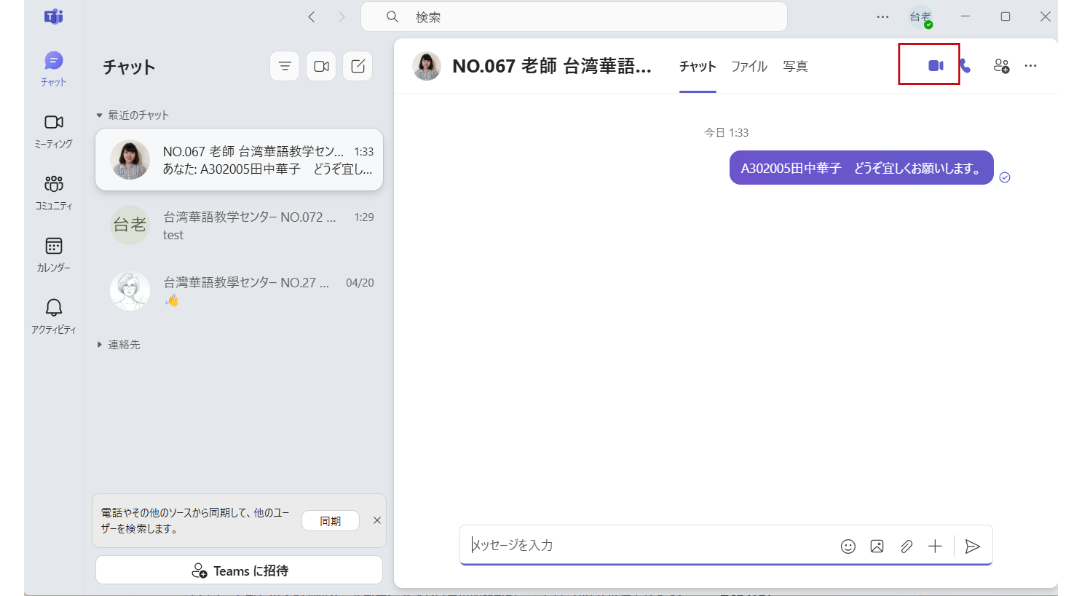Open the カレンダー view in sidebar
This screenshot has width=1075, height=596.
click(x=54, y=254)
